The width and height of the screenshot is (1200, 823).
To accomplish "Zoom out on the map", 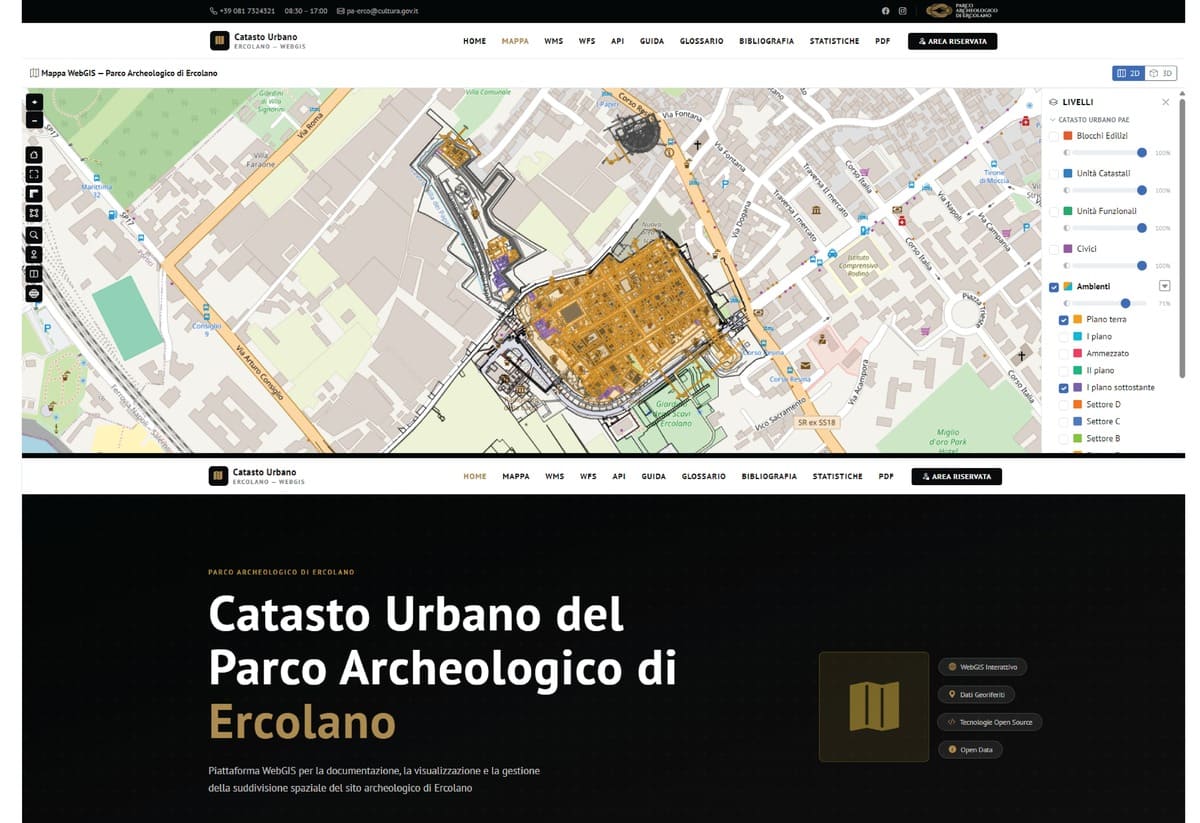I will pyautogui.click(x=34, y=120).
